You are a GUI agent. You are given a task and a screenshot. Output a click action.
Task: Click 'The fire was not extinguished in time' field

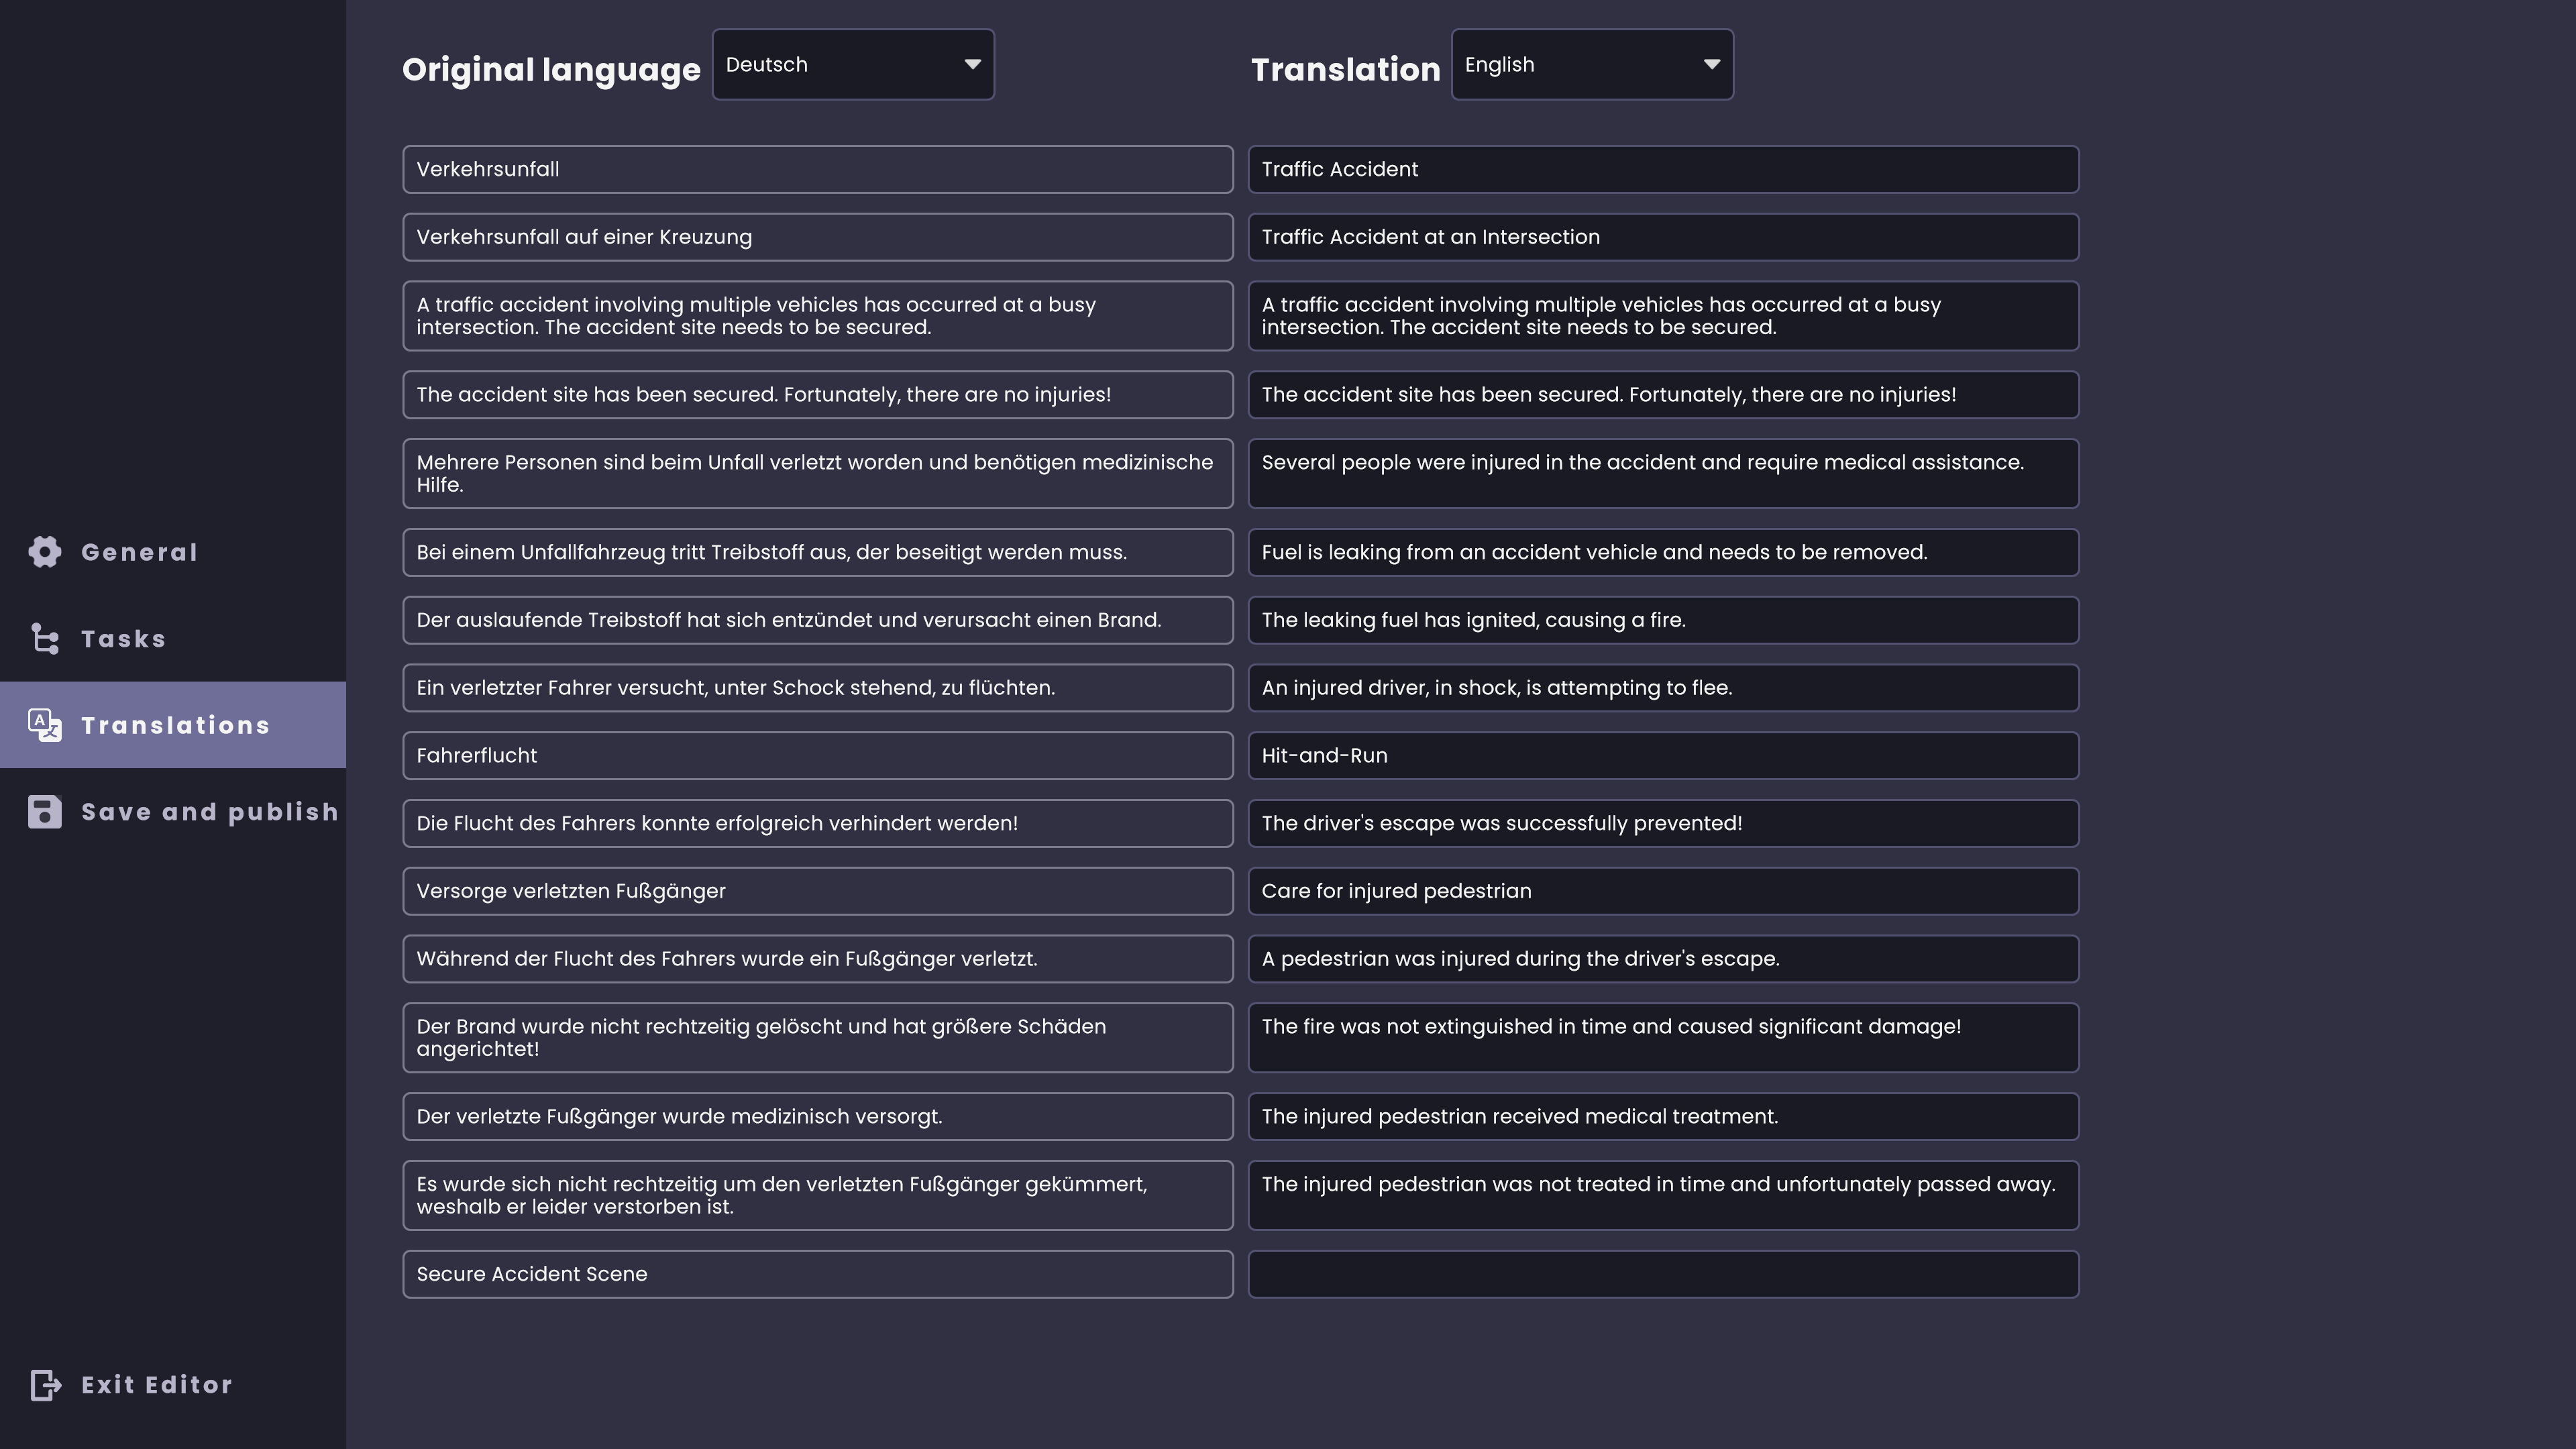point(1663,1037)
